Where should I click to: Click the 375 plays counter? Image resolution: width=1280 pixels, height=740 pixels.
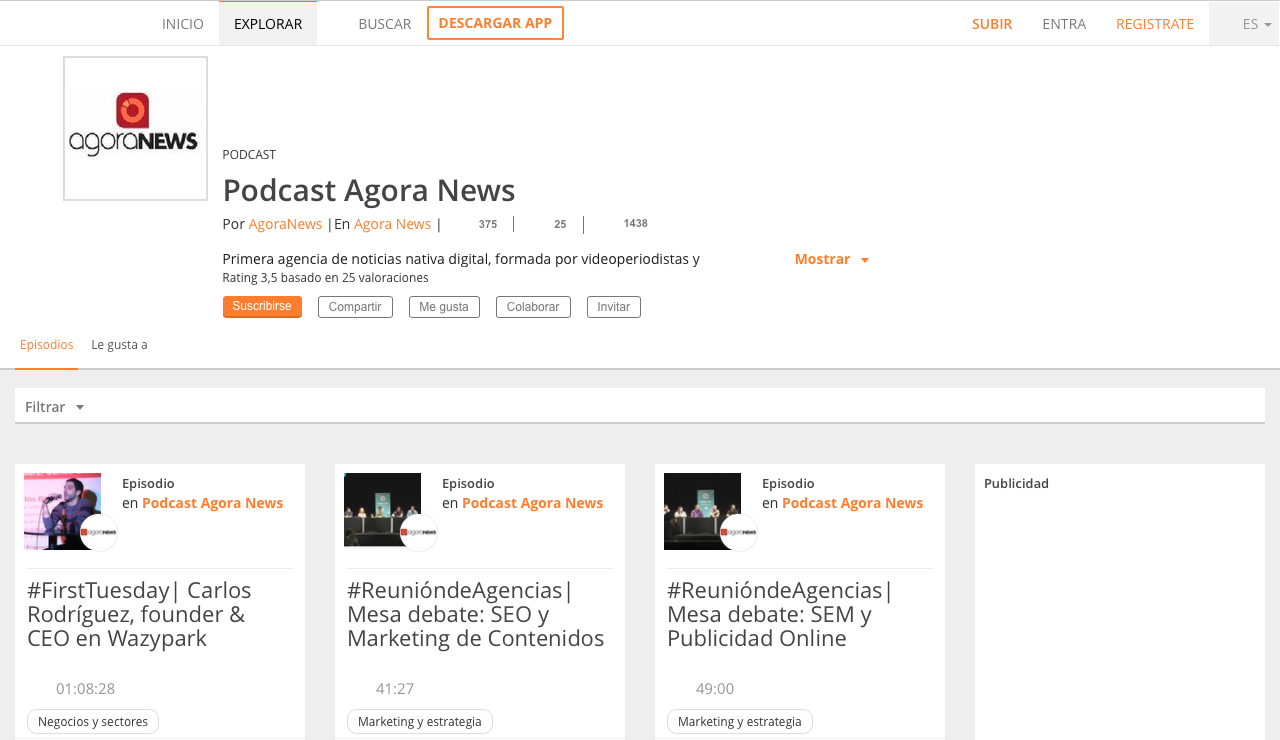coord(487,224)
